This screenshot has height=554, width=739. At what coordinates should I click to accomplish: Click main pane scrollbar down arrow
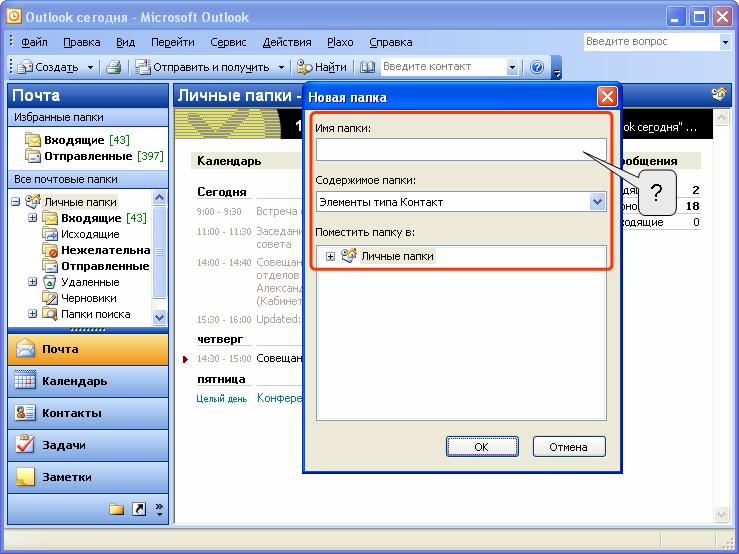[722, 514]
